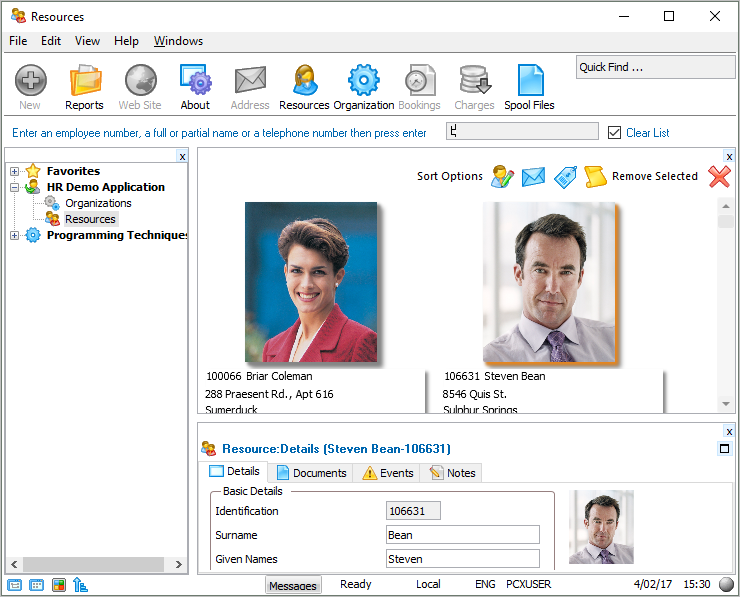Viewport: 740px width, 597px height.
Task: Open the Windows menu
Action: pyautogui.click(x=178, y=41)
